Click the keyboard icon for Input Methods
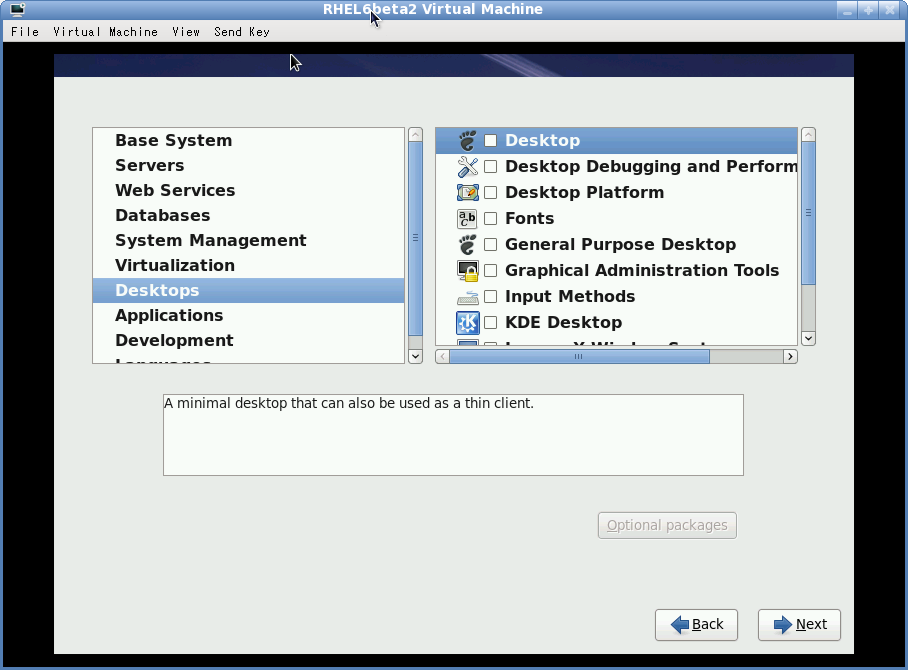Viewport: 908px width, 670px height. coord(467,296)
